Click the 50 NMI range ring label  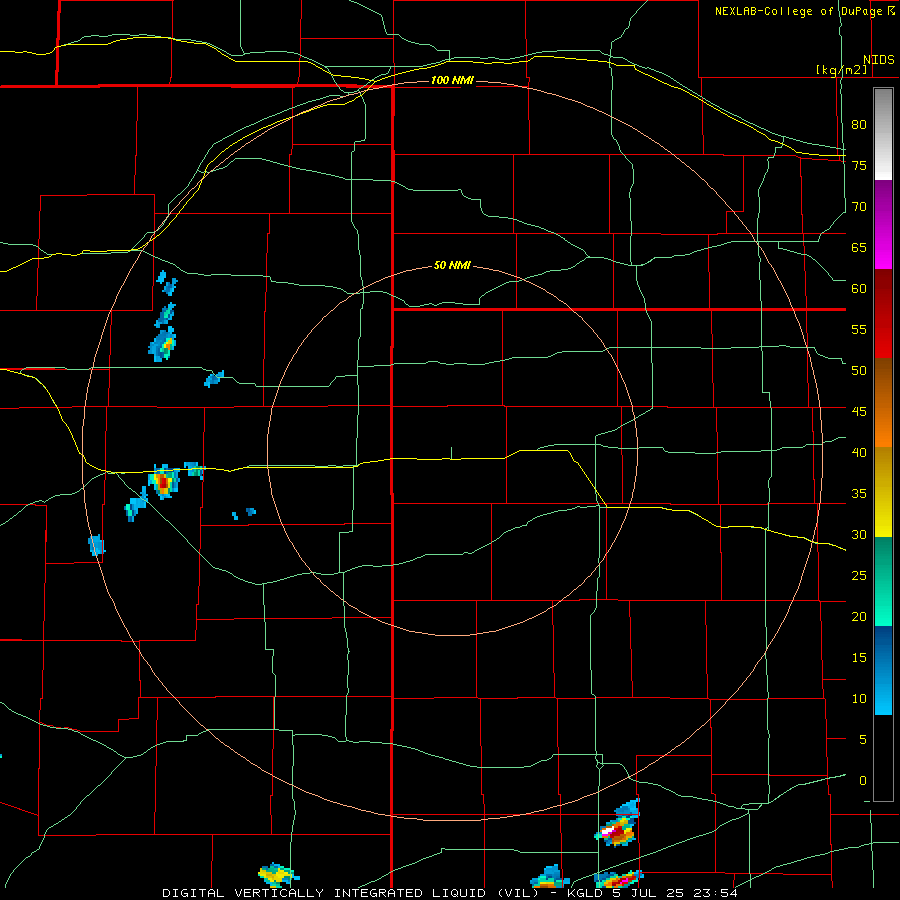click(452, 265)
